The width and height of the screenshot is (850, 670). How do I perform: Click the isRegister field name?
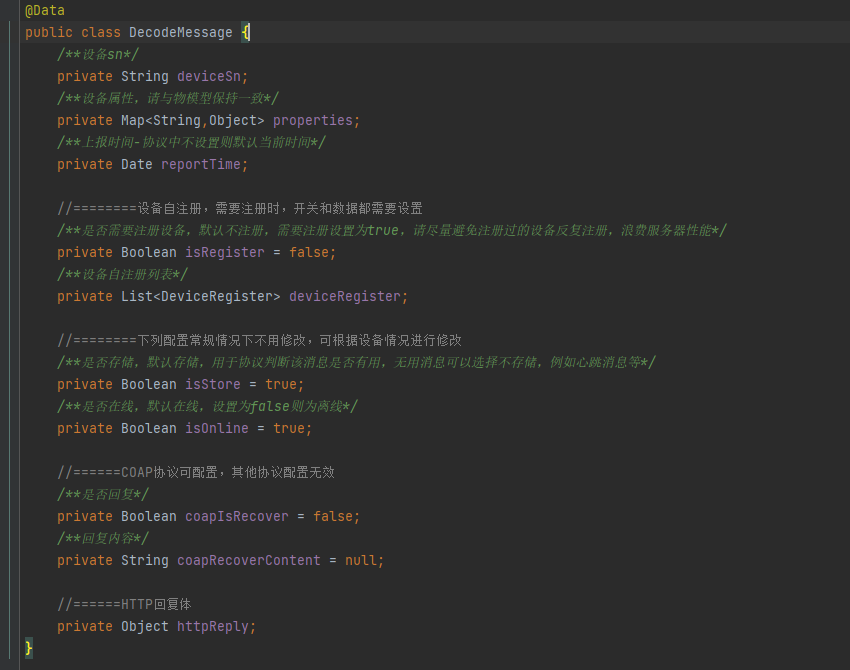pyautogui.click(x=224, y=252)
